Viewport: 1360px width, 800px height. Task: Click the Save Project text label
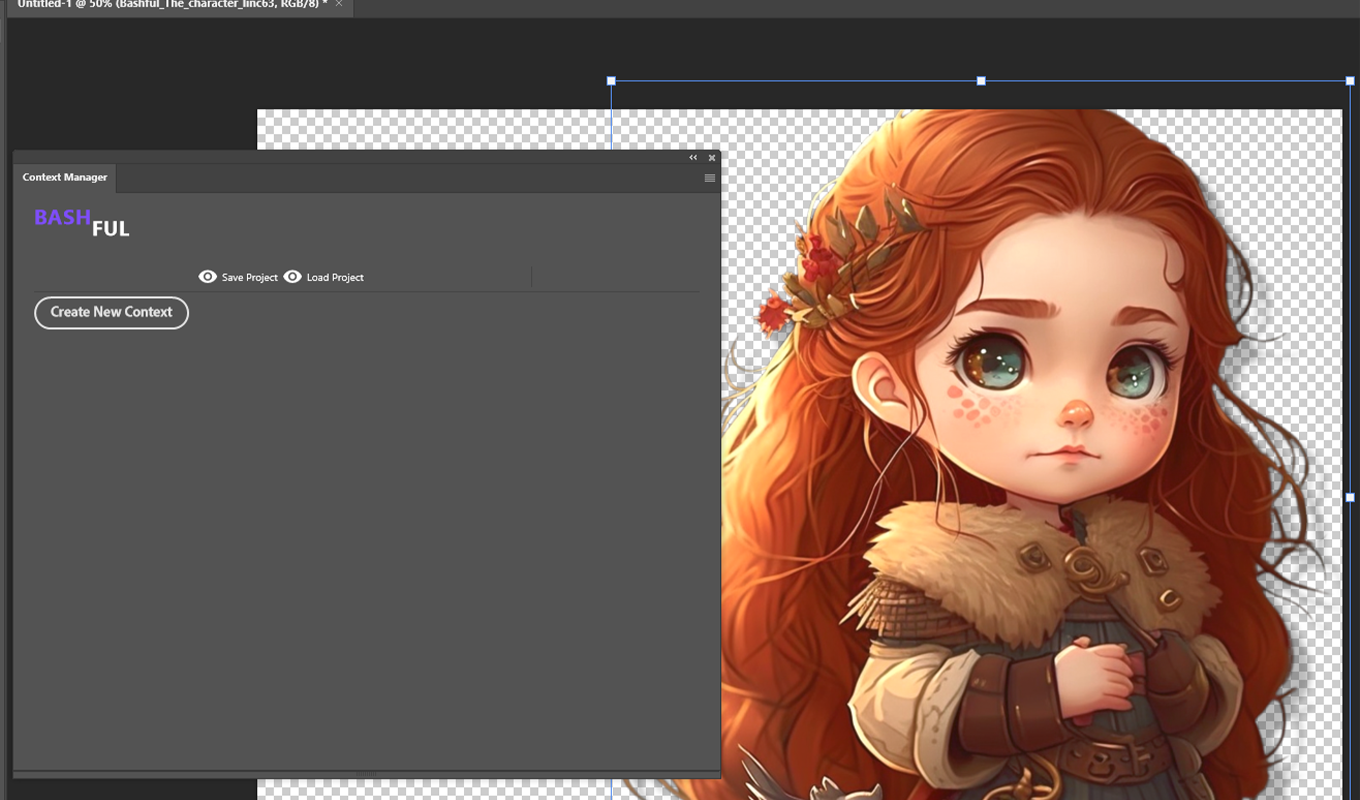250,278
